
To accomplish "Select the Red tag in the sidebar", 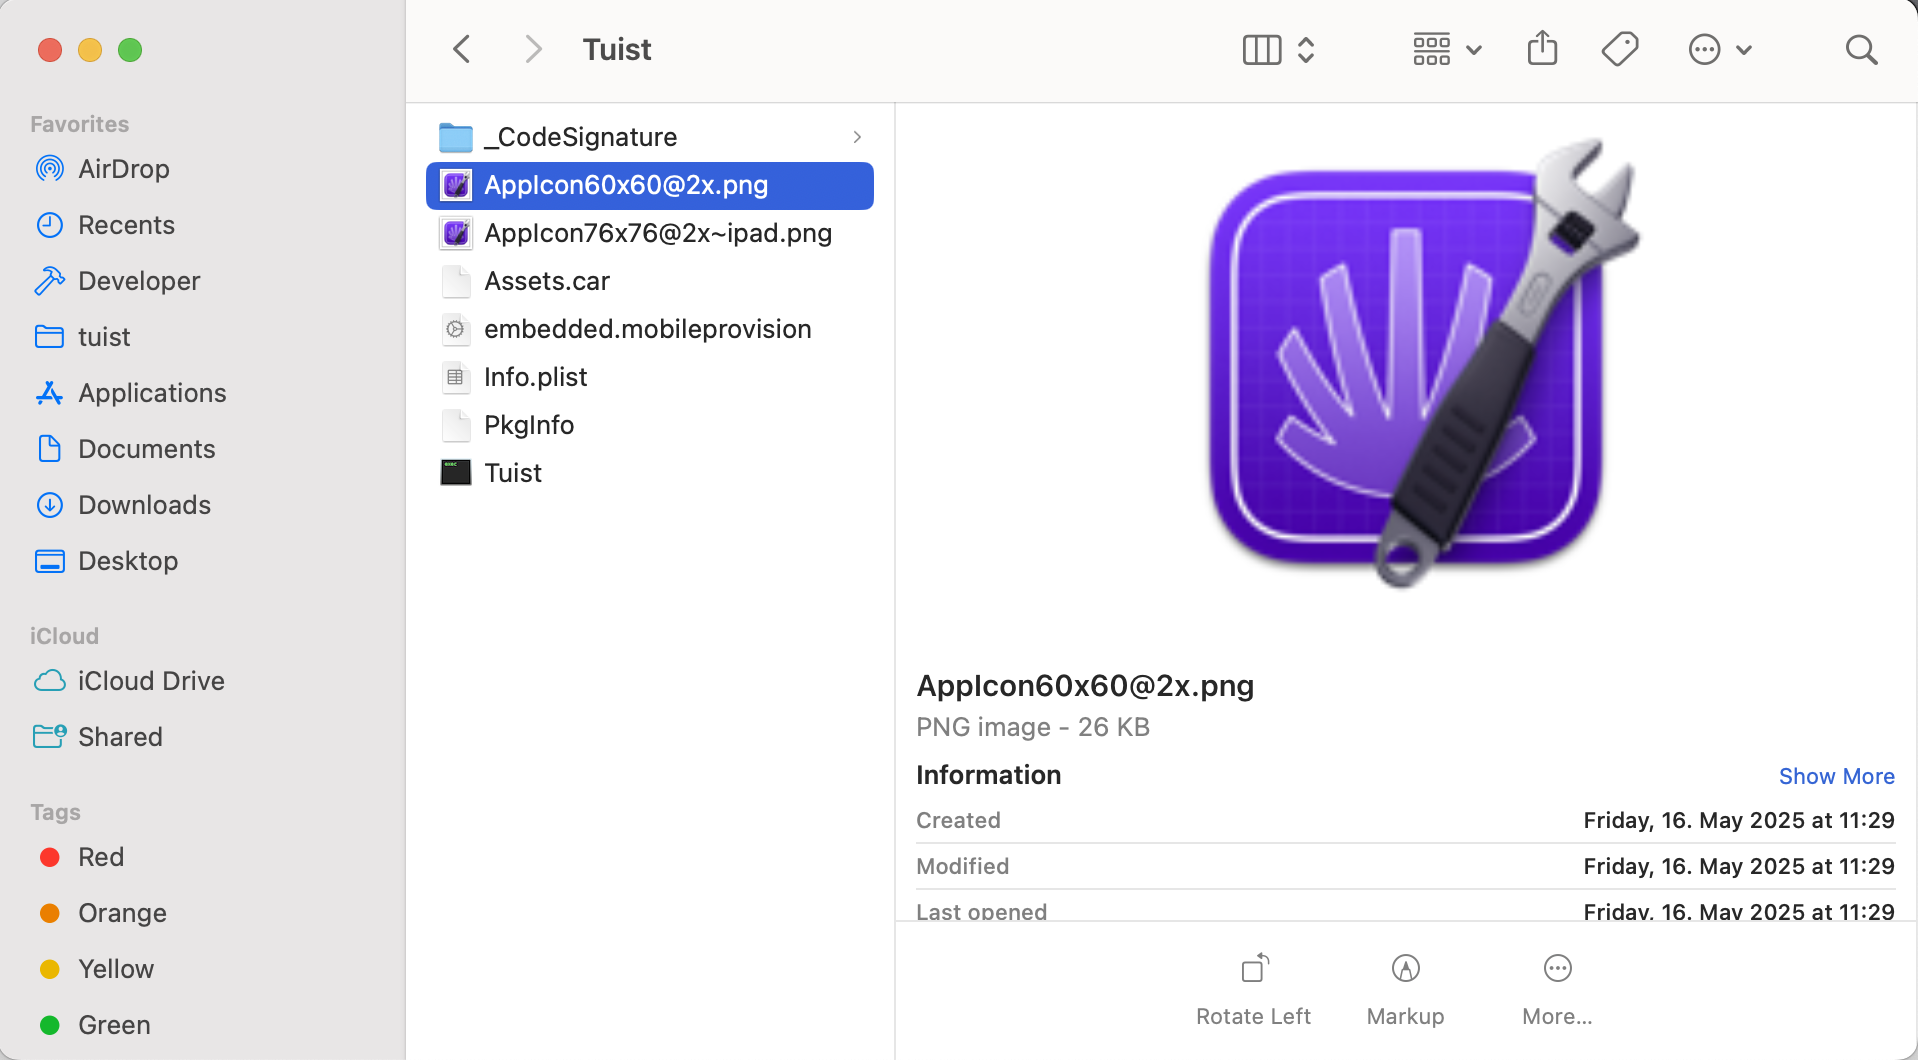I will click(100, 857).
